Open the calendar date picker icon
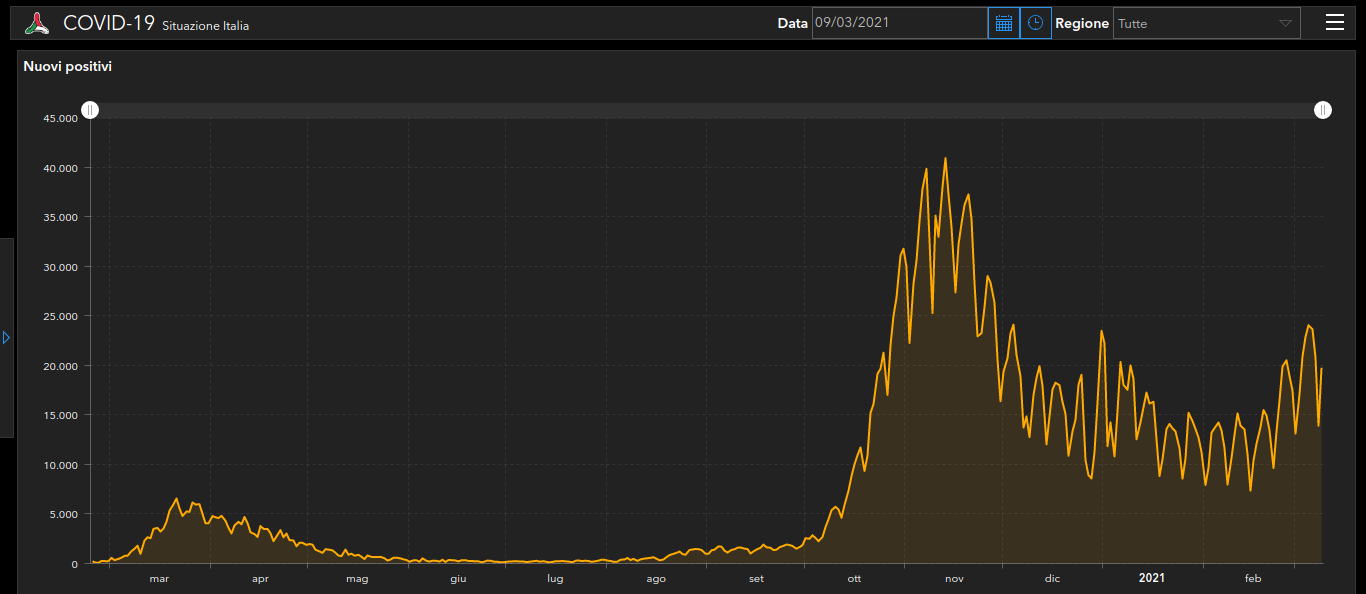The height and width of the screenshot is (594, 1366). coord(1004,23)
